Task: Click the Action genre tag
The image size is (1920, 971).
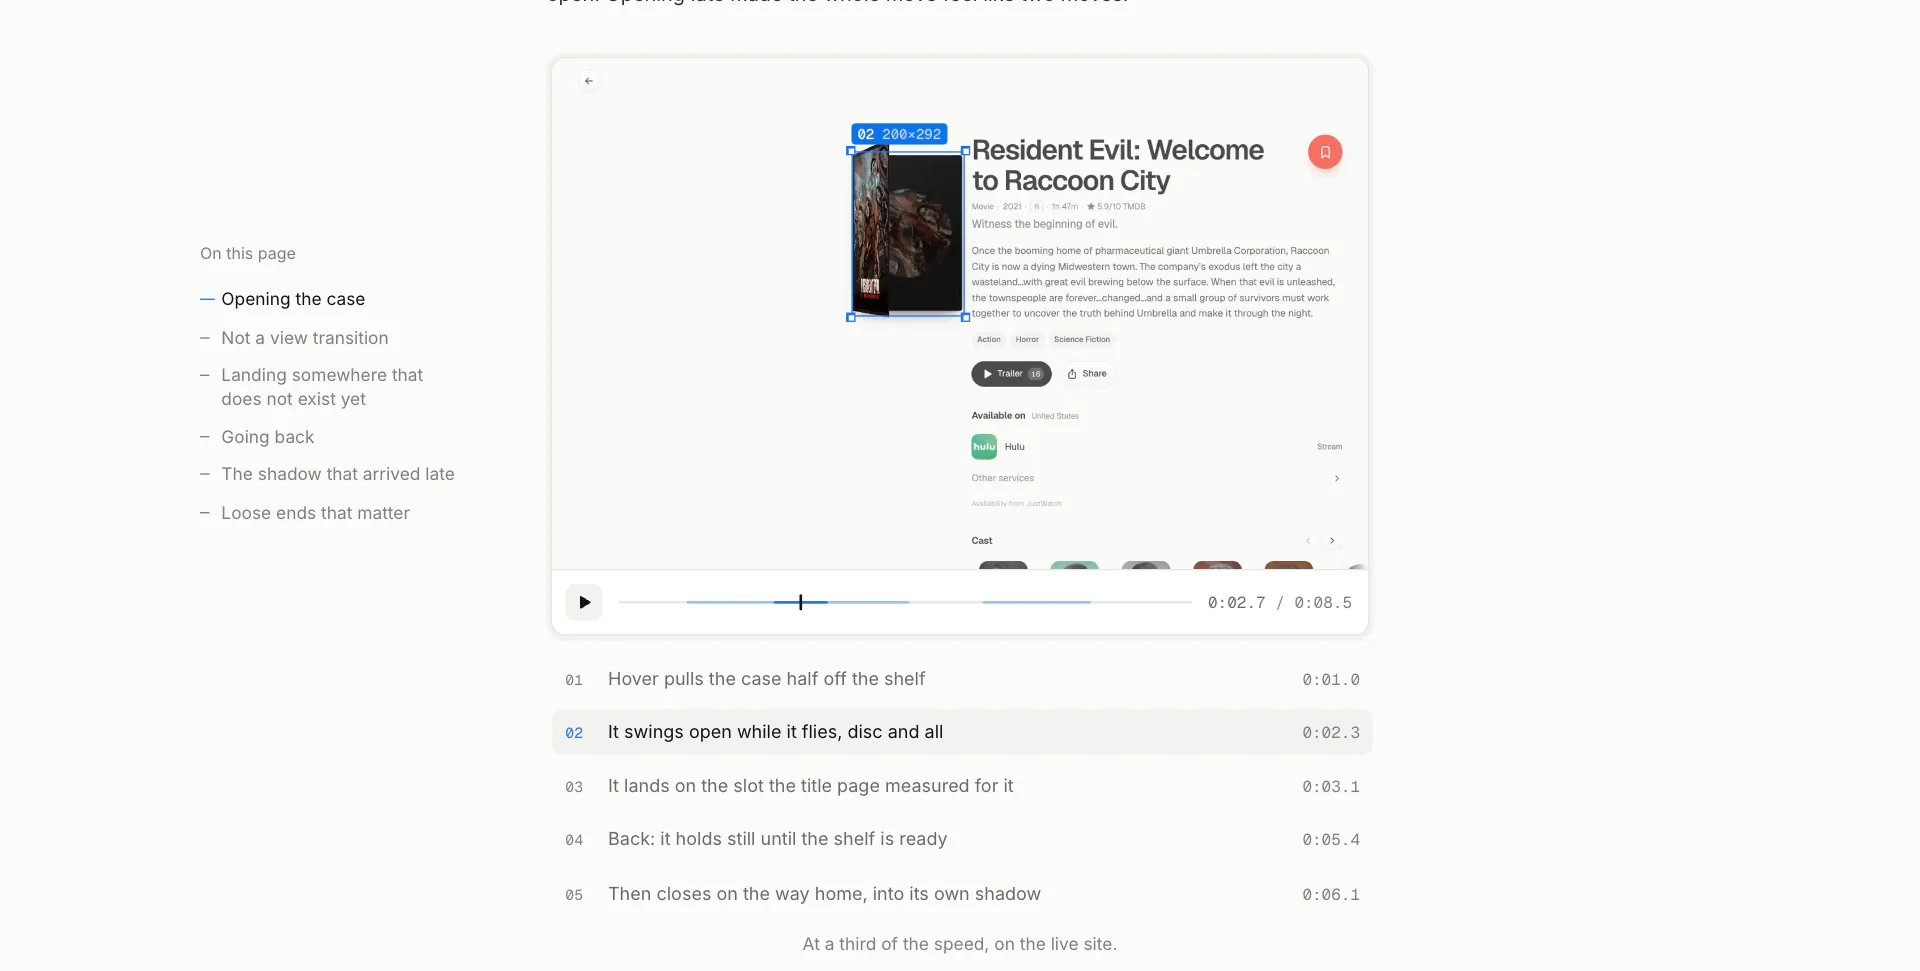Action: click(989, 340)
